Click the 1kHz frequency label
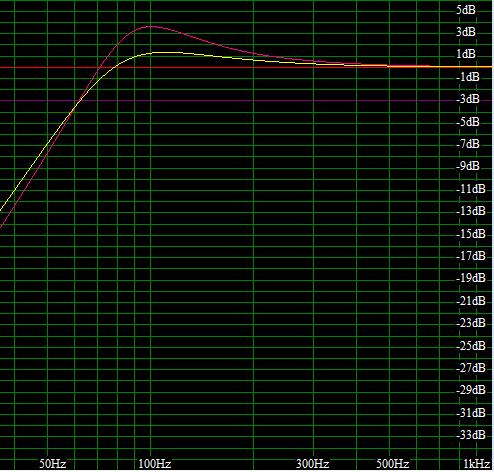This screenshot has width=494, height=472. pos(477,464)
